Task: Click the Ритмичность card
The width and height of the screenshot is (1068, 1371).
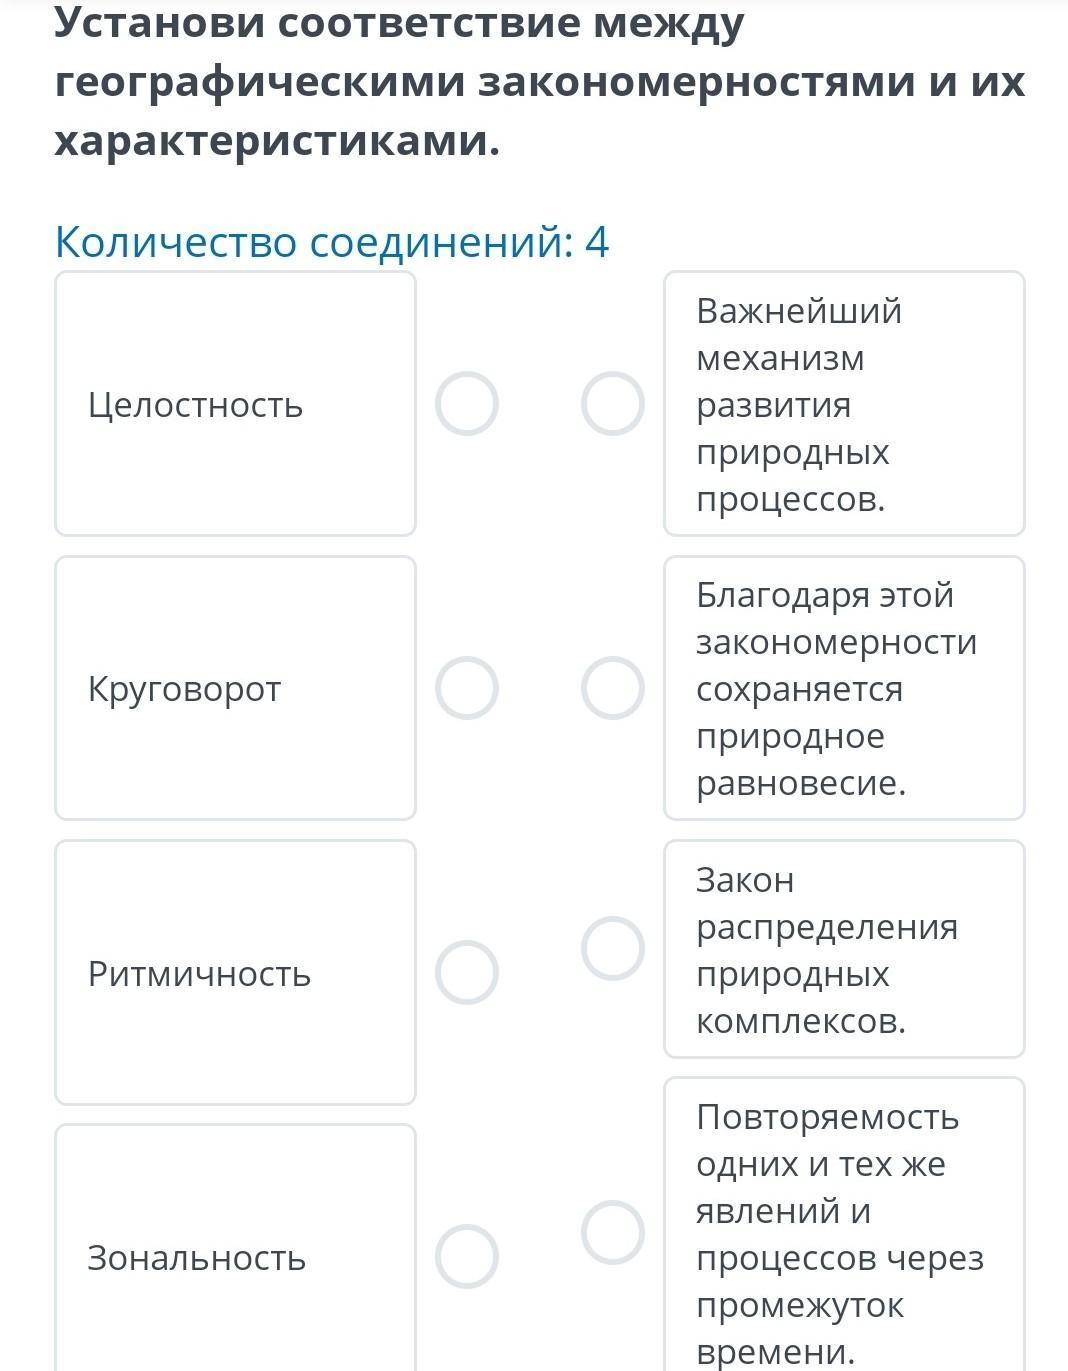Action: click(235, 972)
